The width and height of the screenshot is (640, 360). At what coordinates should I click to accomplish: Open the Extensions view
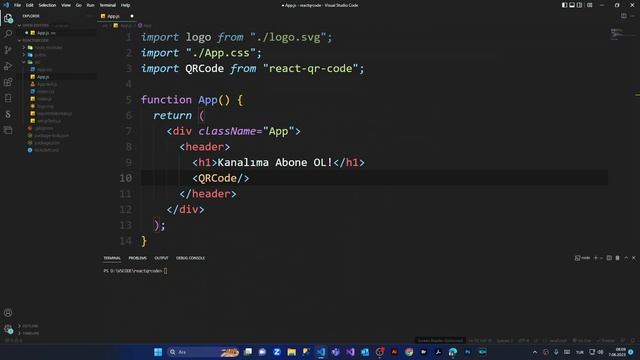pyautogui.click(x=8, y=82)
